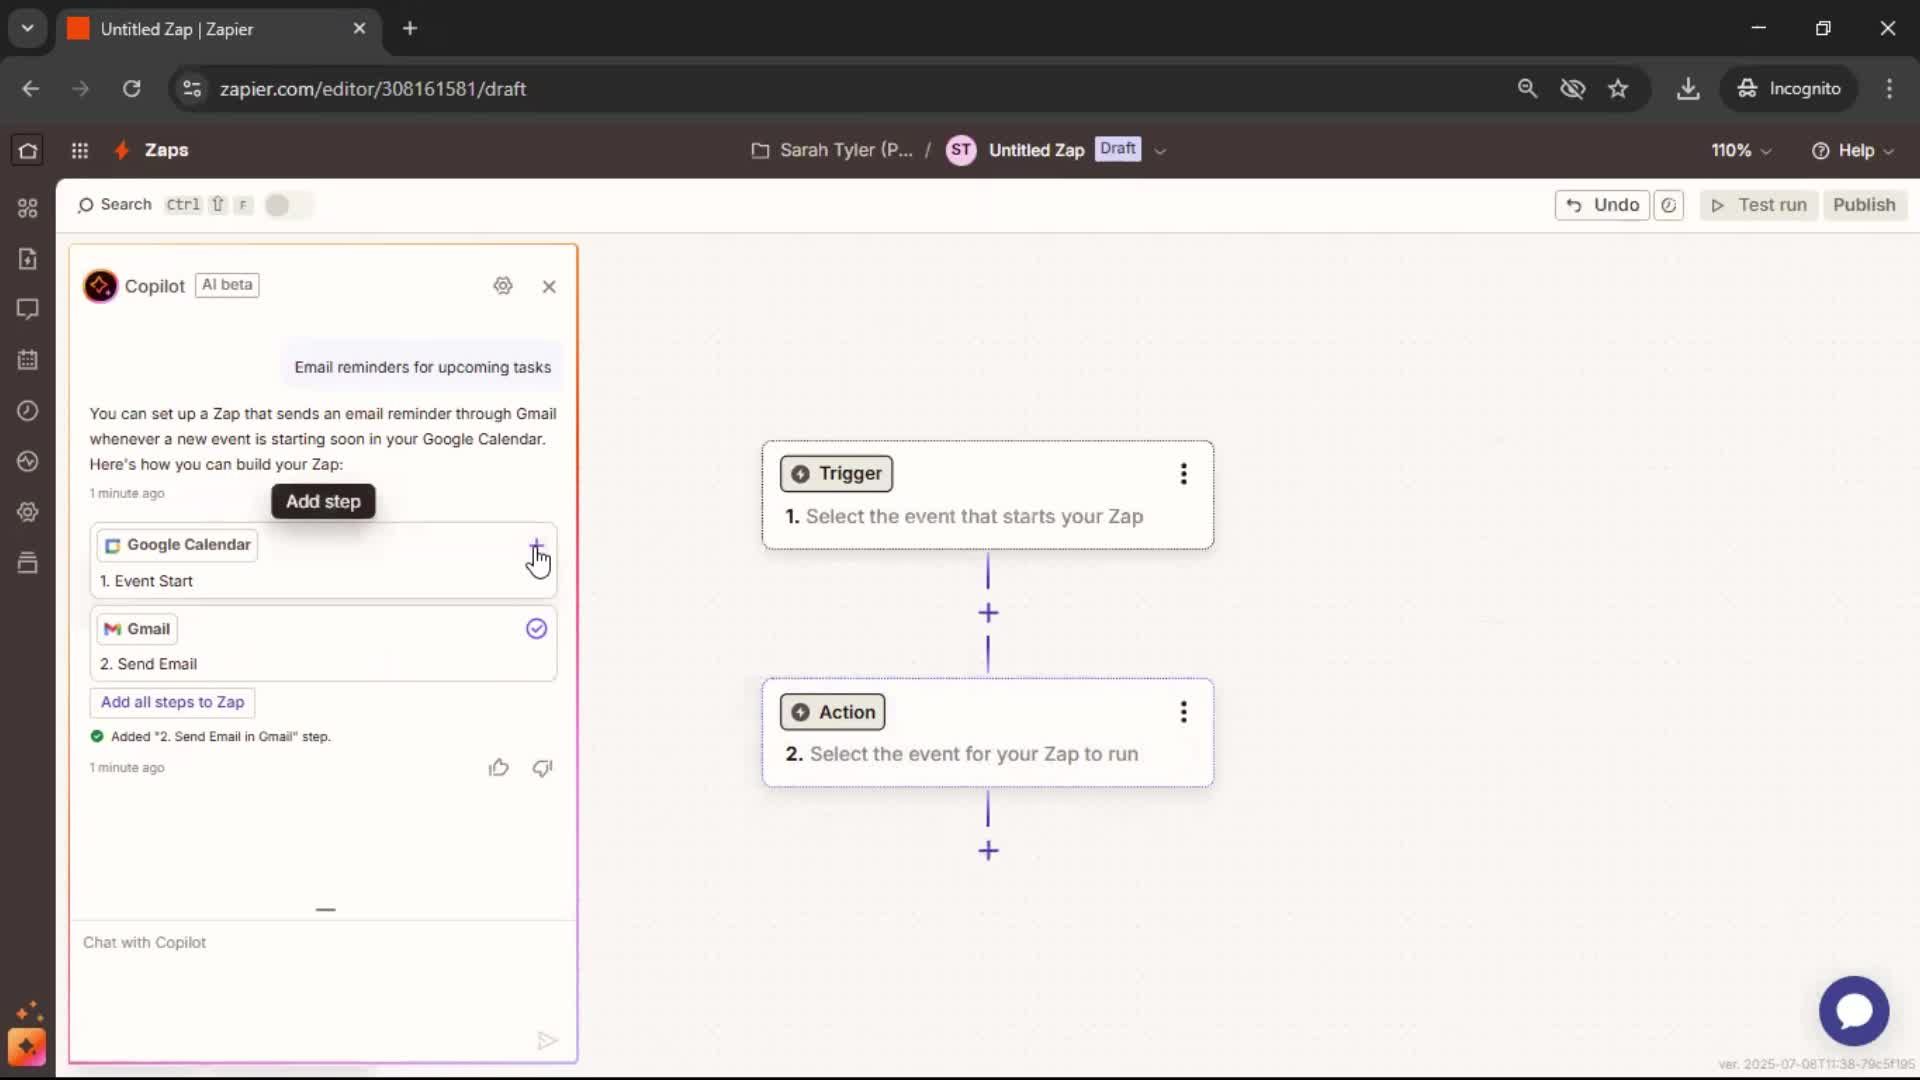Go back in browser history
Image resolution: width=1920 pixels, height=1080 pixels.
coord(31,89)
